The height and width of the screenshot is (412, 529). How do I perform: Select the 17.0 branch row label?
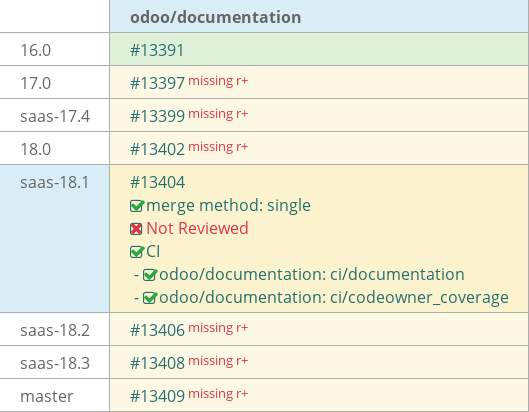click(x=35, y=83)
